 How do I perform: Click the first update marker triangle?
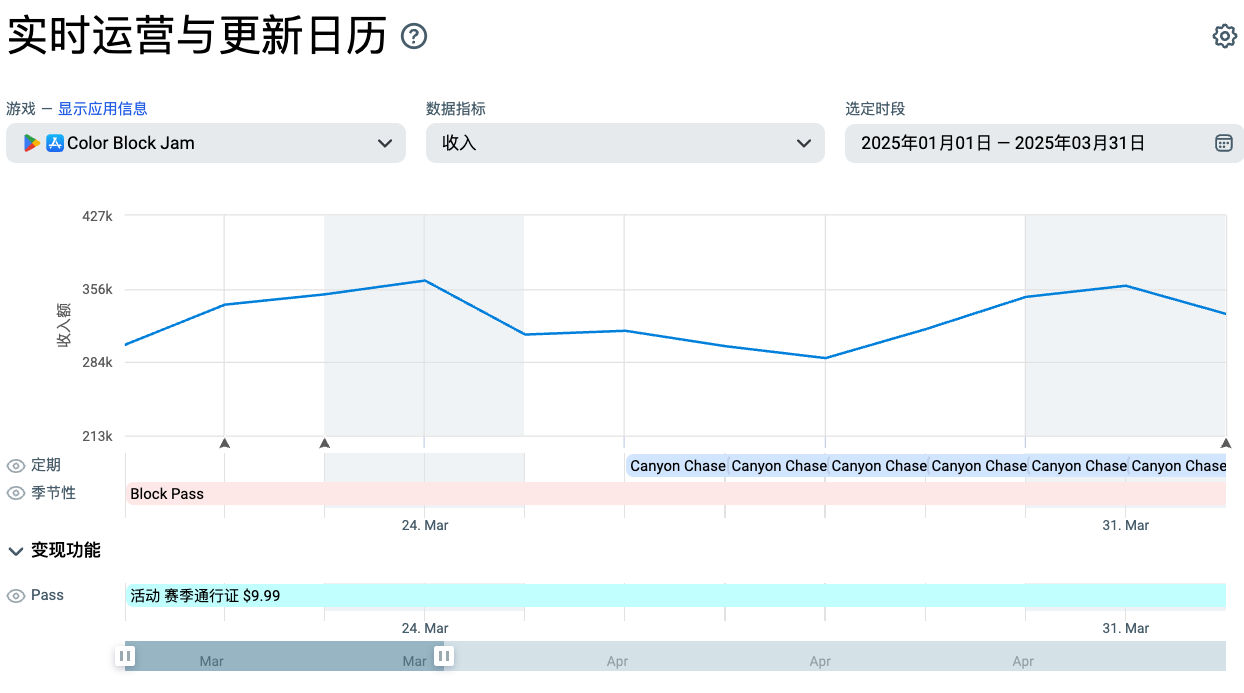pyautogui.click(x=224, y=443)
